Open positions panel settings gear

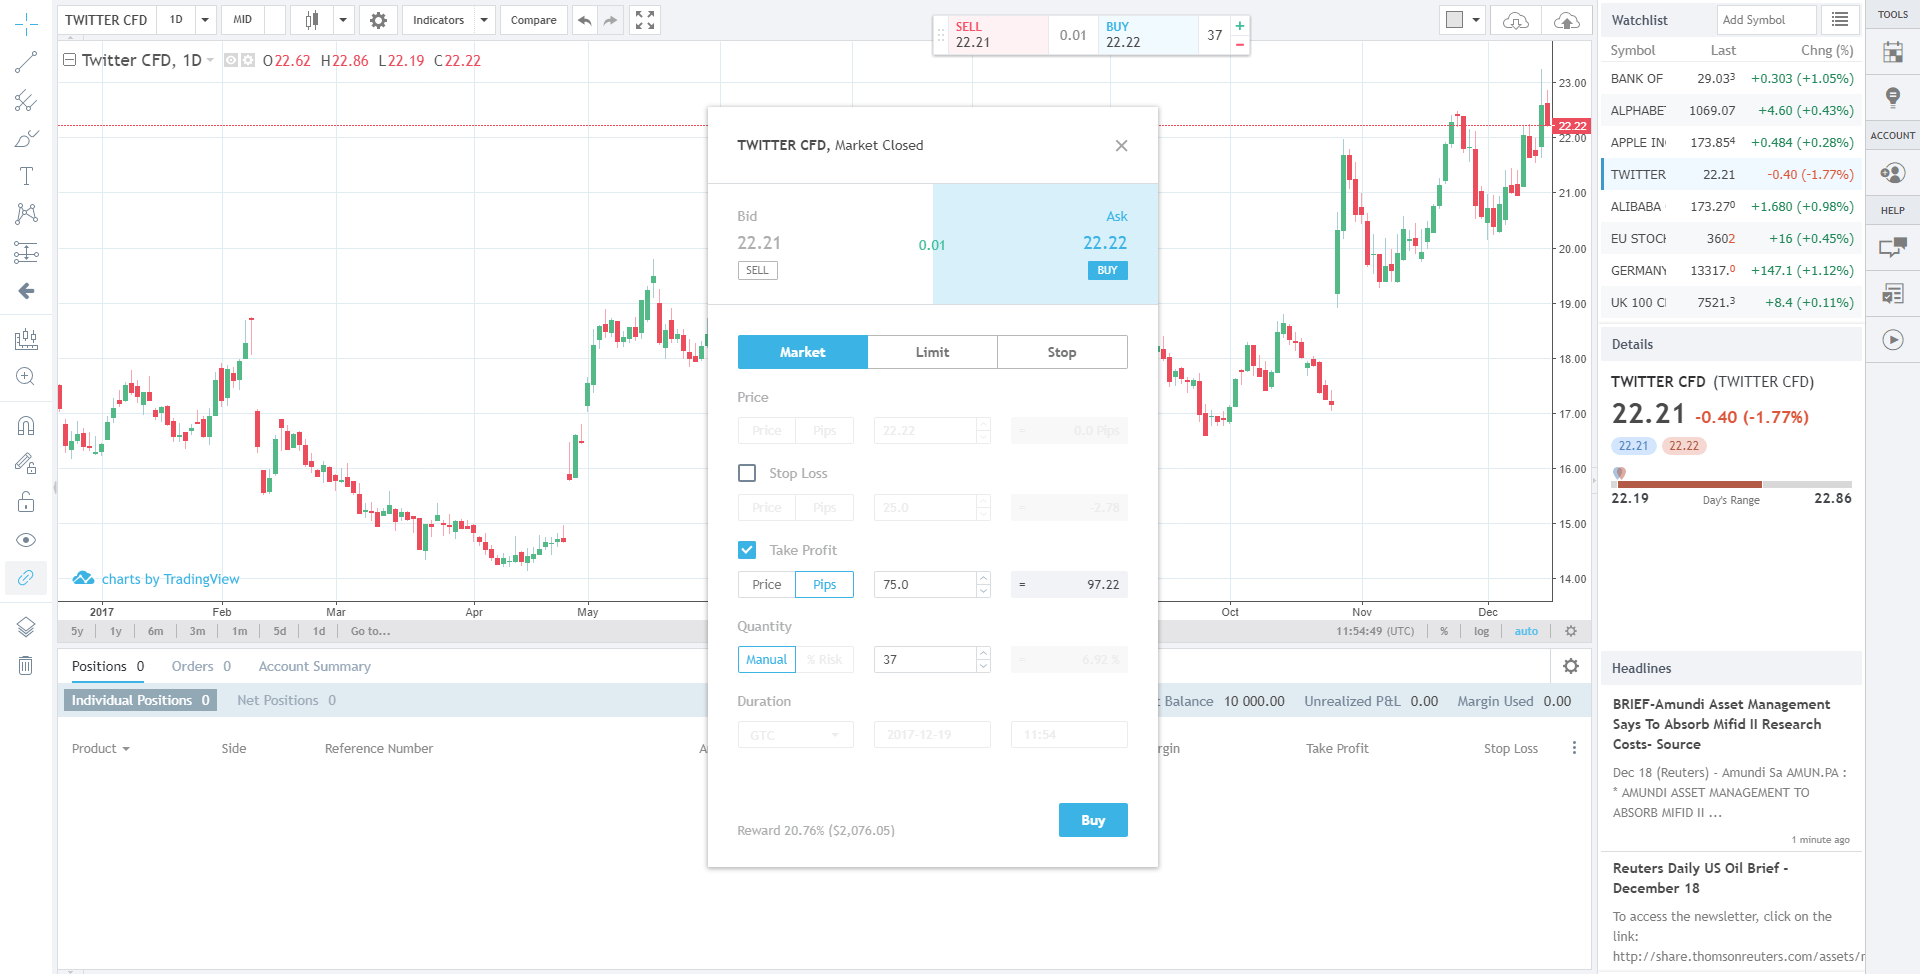1571,666
